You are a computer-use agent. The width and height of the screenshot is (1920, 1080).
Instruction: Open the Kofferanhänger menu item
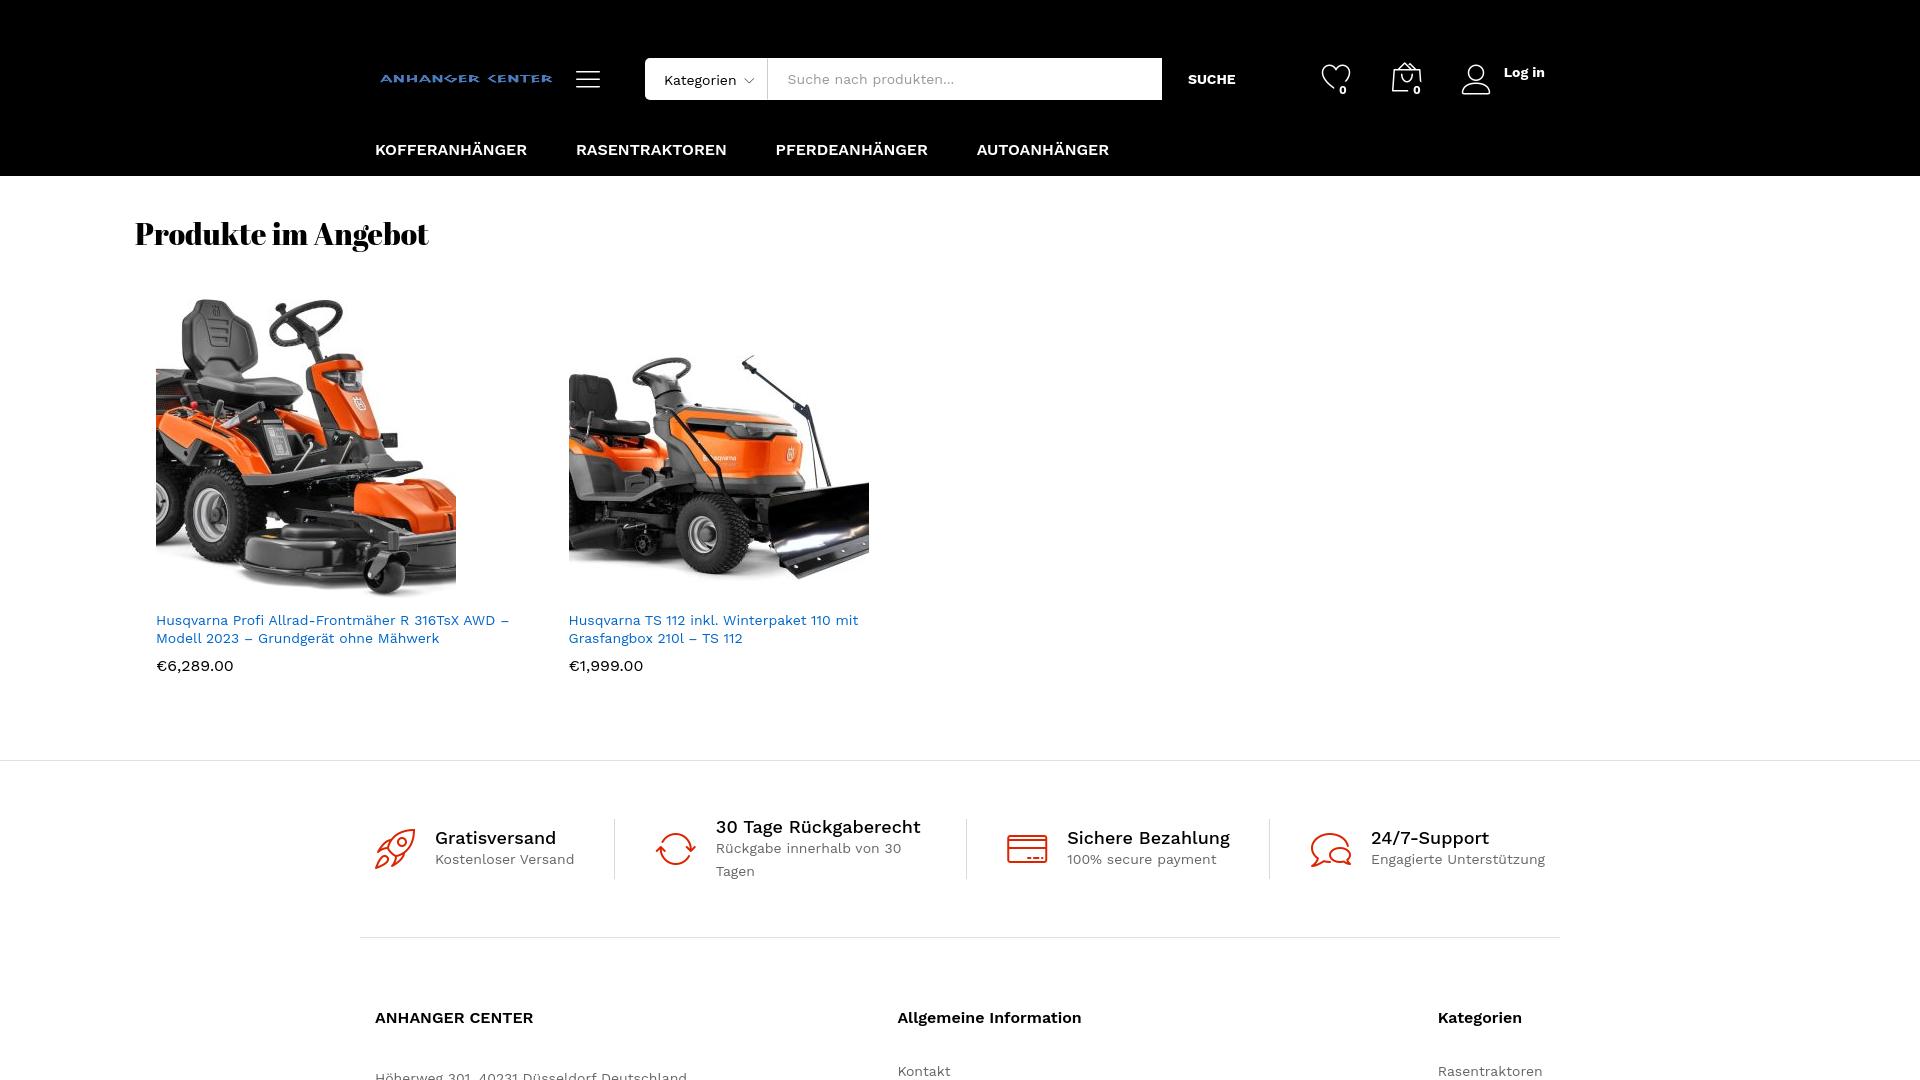[x=451, y=150]
